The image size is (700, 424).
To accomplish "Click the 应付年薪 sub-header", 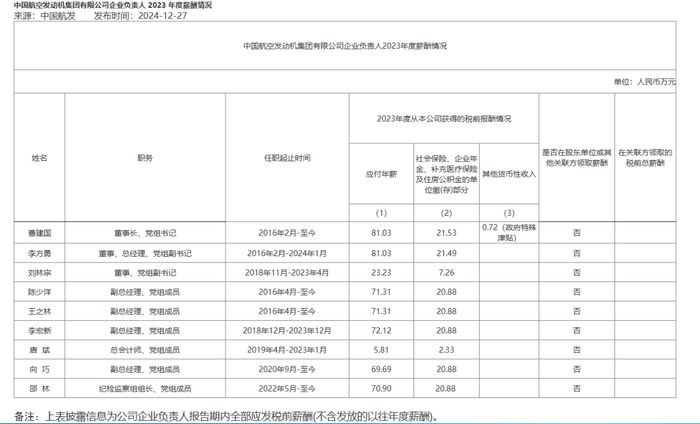I will point(381,174).
